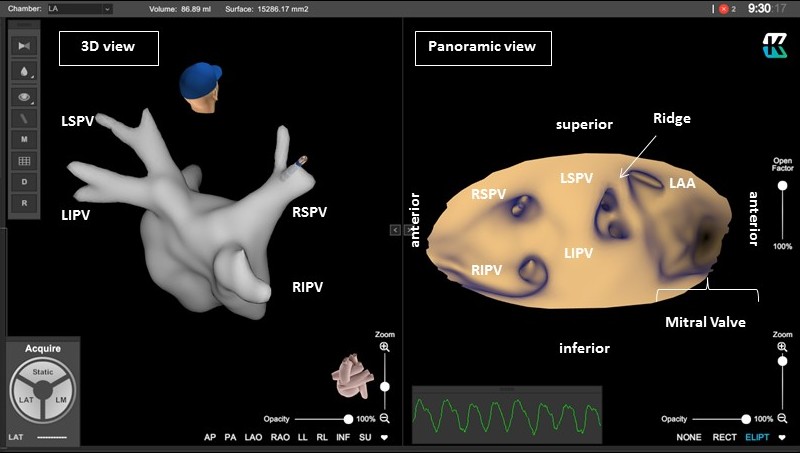Click the diagonal catheter tool icon

(x=24, y=119)
